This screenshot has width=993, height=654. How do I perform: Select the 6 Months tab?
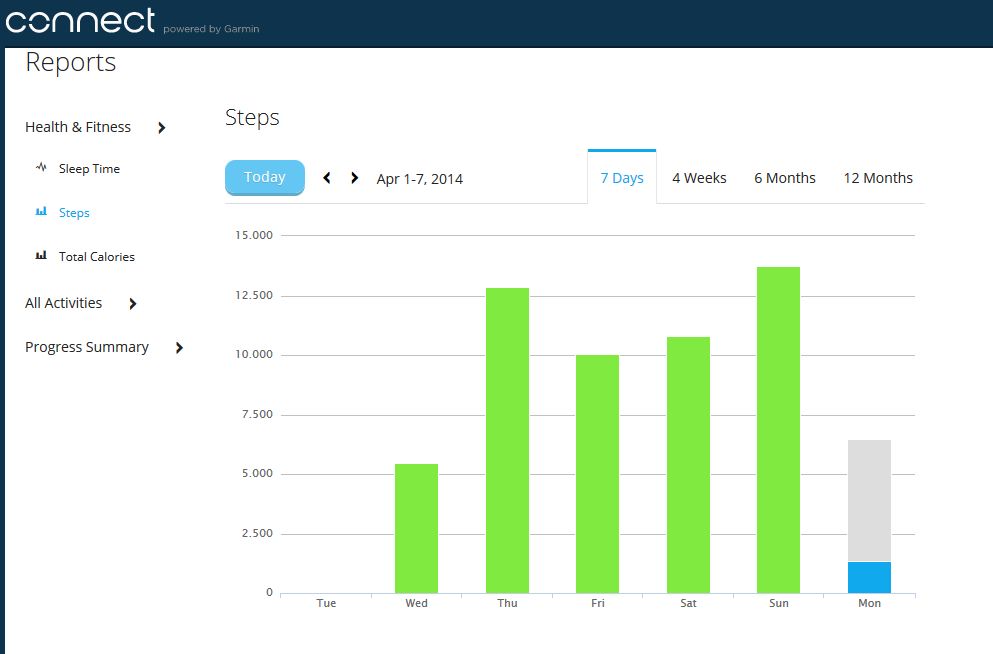(x=785, y=178)
